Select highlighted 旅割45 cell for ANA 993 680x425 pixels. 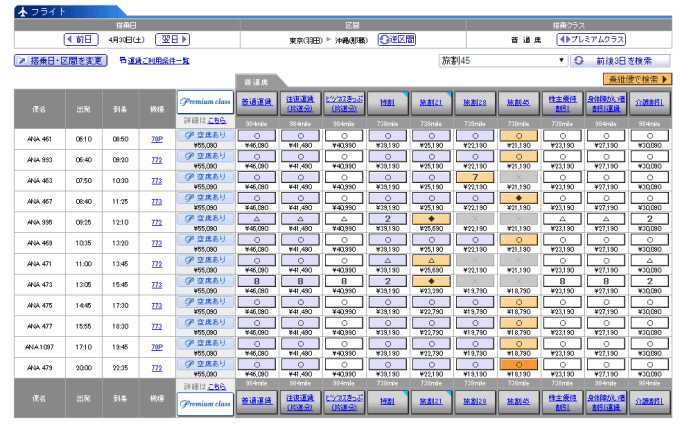coord(519,157)
